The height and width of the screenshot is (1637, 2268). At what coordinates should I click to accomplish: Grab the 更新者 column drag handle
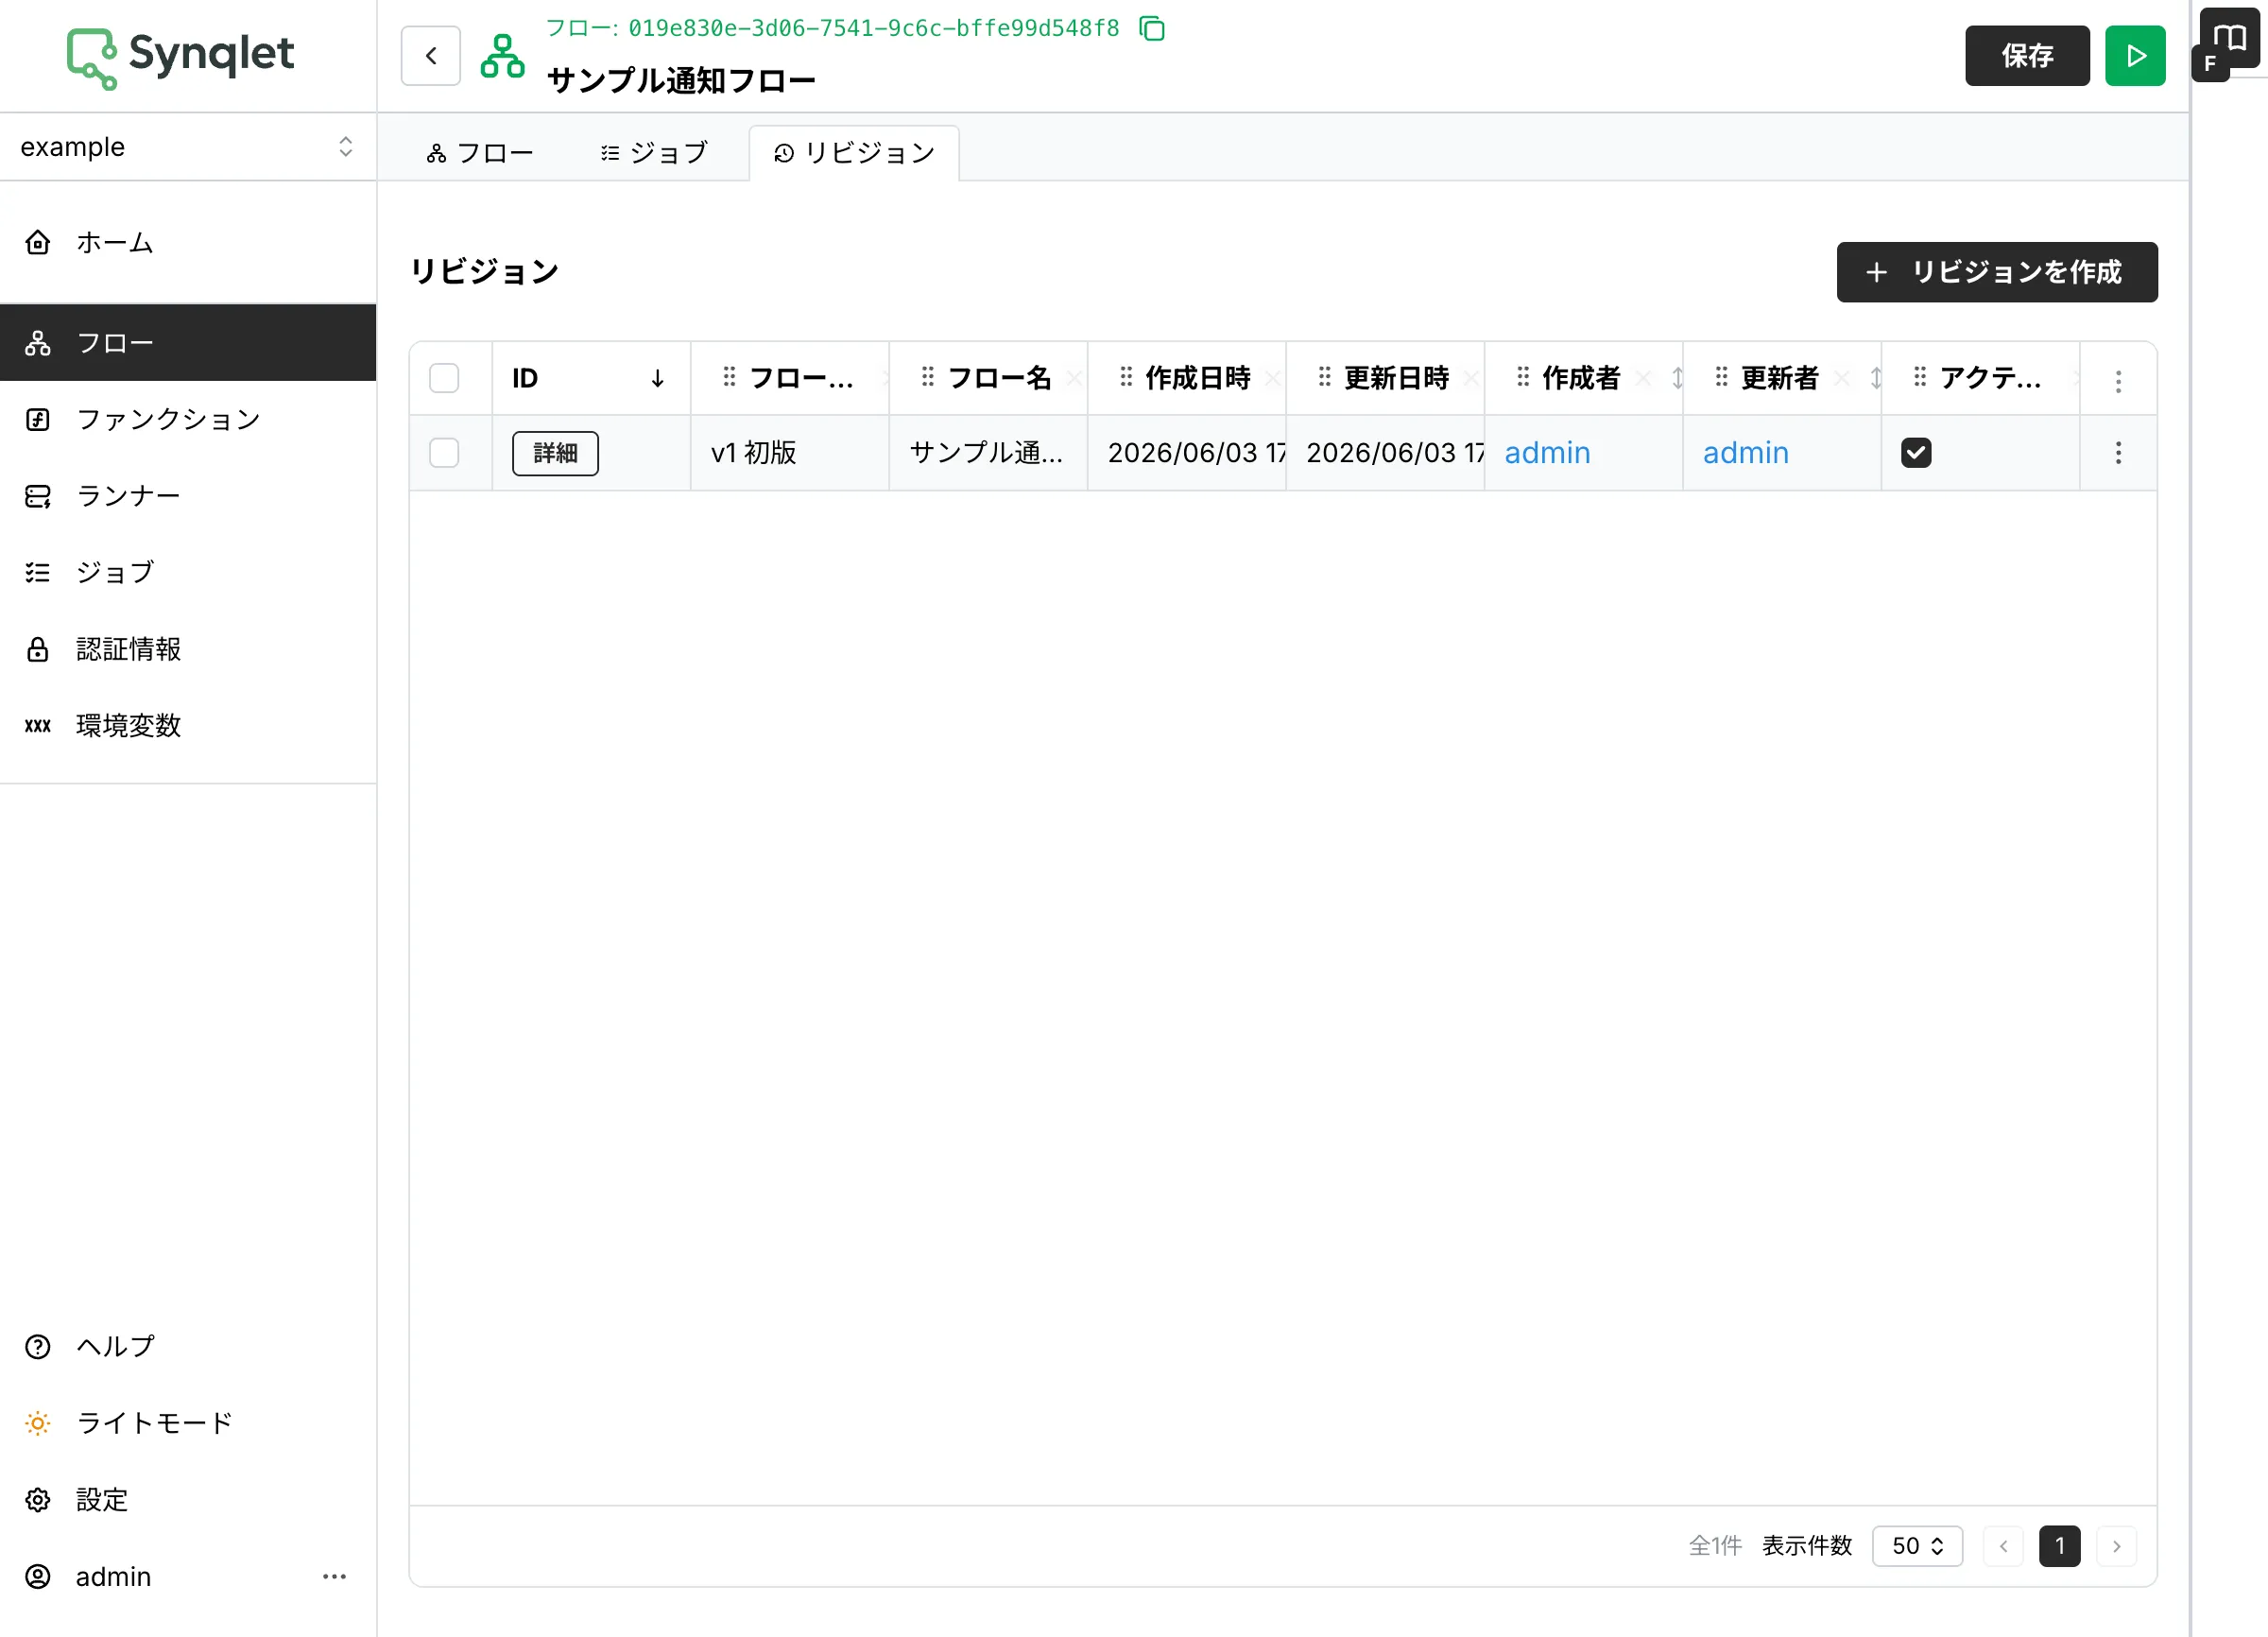tap(1722, 377)
